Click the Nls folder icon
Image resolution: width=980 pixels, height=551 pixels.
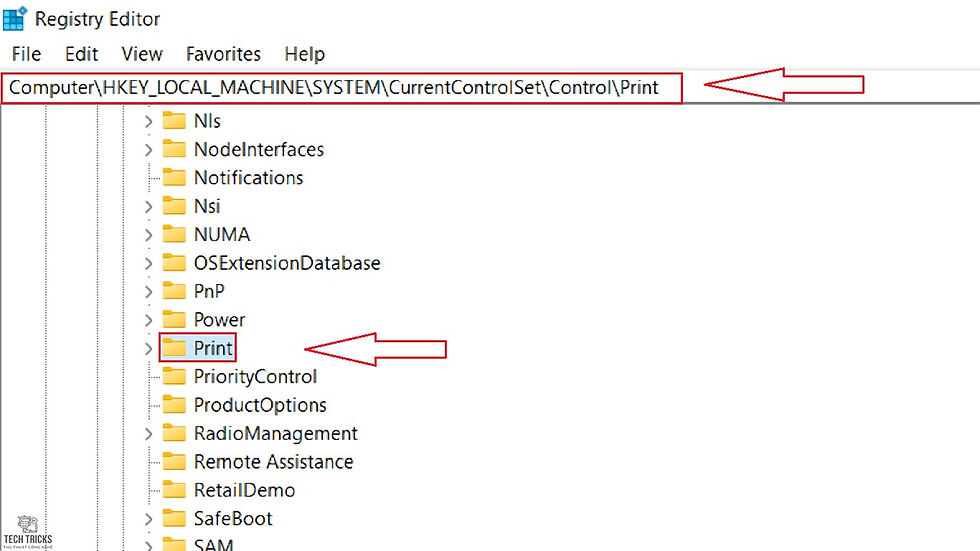(174, 120)
